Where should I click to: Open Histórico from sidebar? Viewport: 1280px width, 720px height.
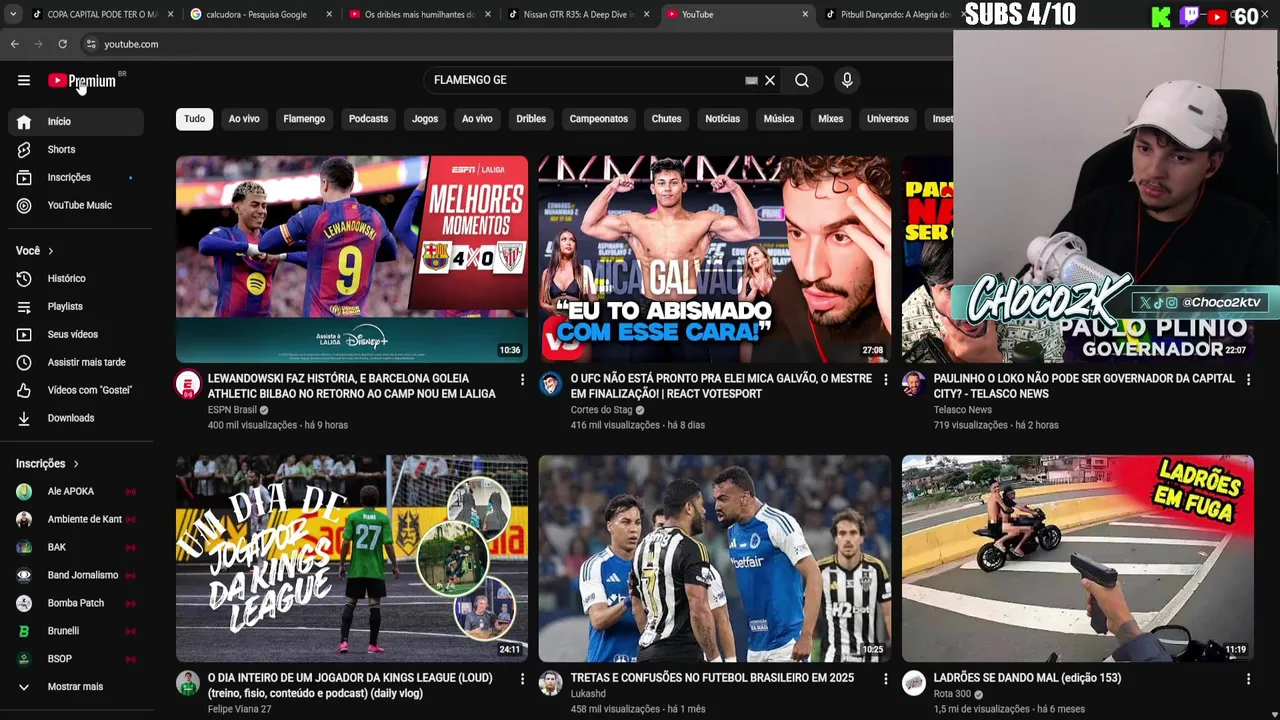[76, 278]
